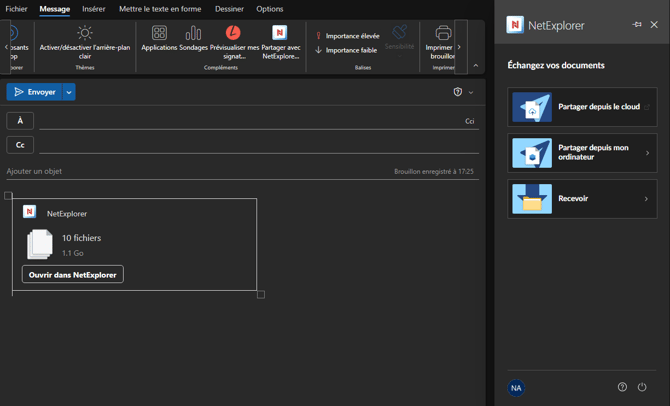Open the help question mark icon
Image resolution: width=670 pixels, height=406 pixels.
click(x=622, y=387)
